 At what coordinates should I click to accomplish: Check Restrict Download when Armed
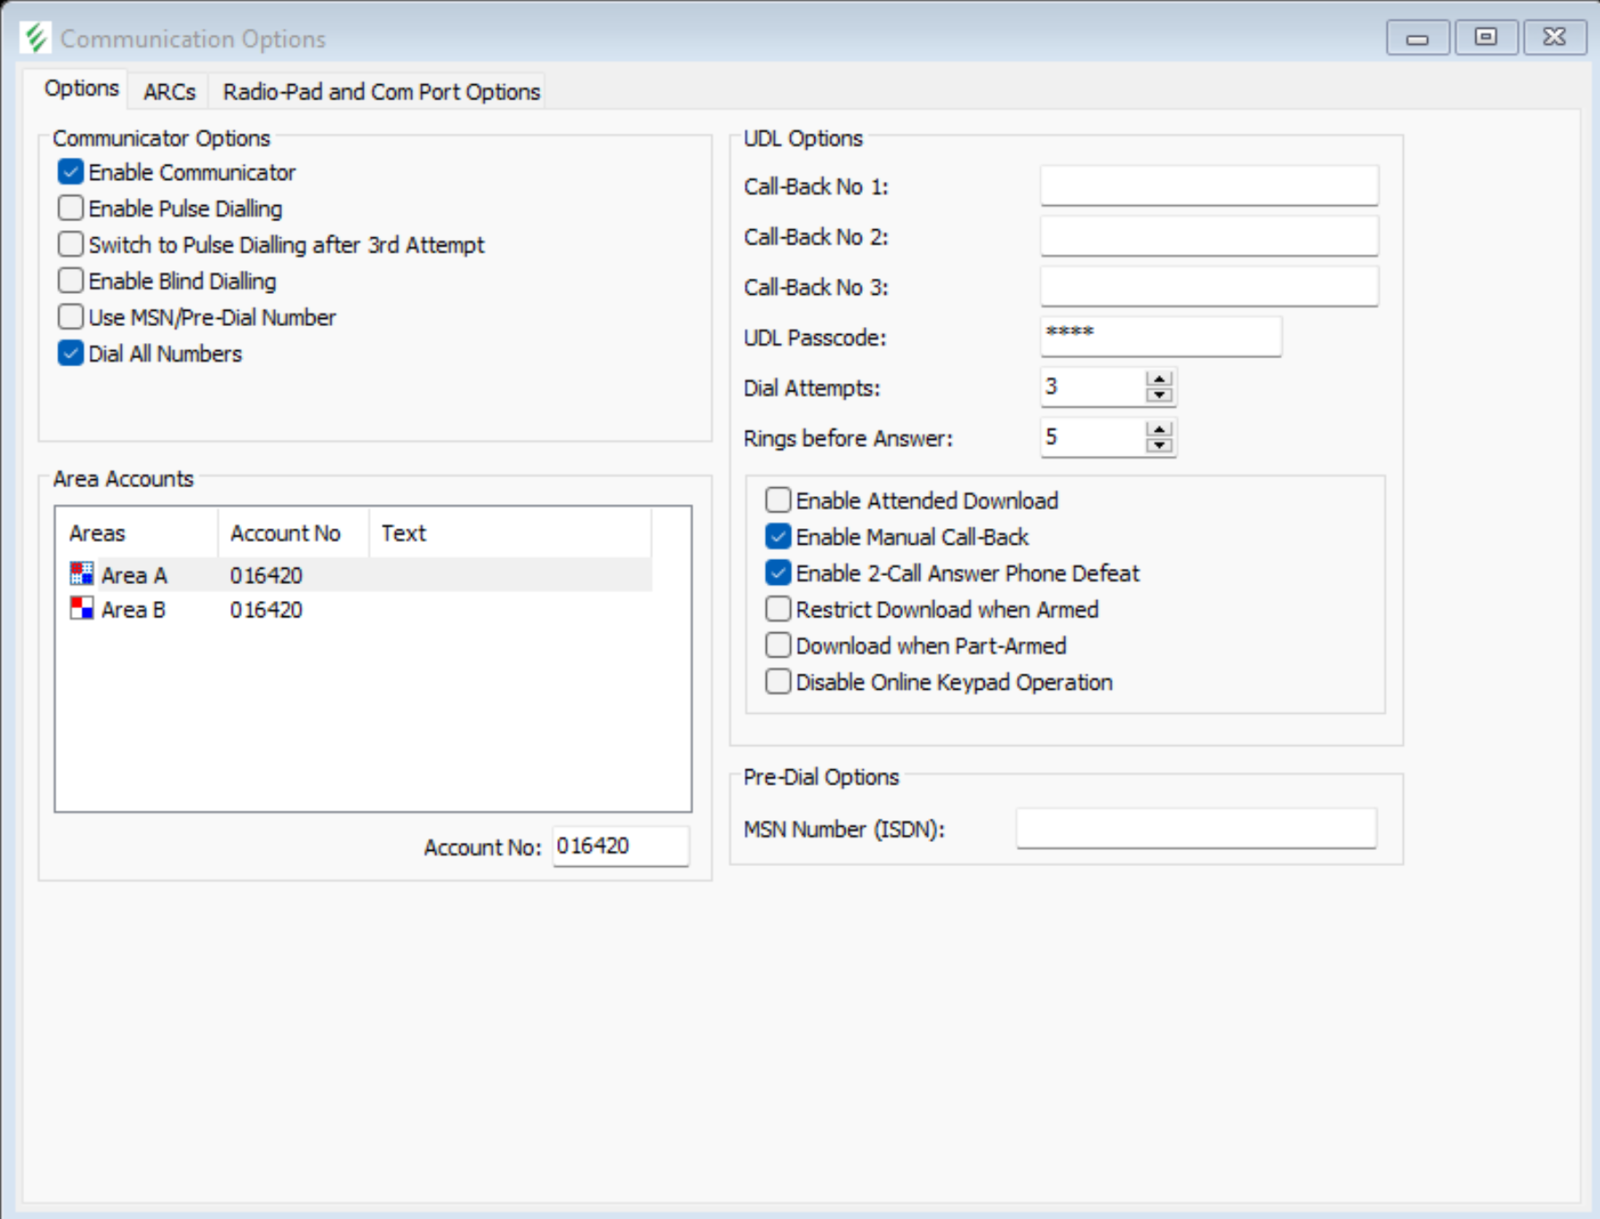[778, 609]
